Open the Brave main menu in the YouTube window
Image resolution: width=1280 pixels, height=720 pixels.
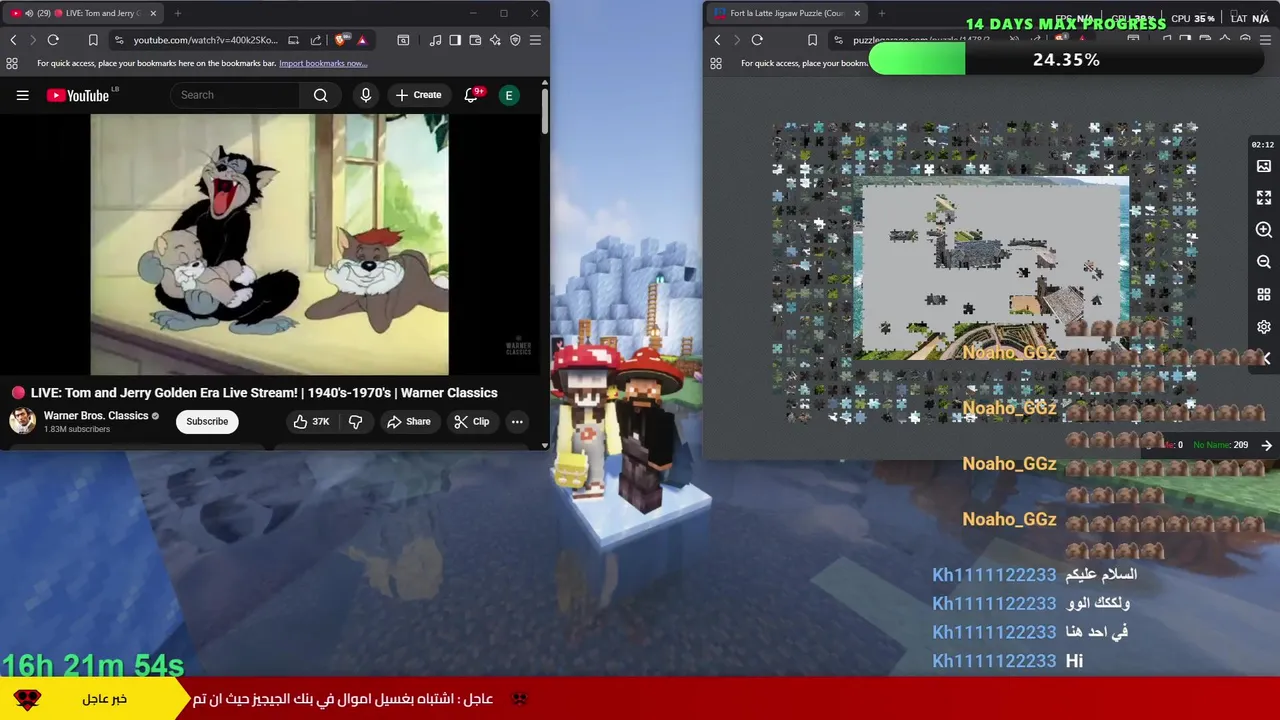pos(535,40)
